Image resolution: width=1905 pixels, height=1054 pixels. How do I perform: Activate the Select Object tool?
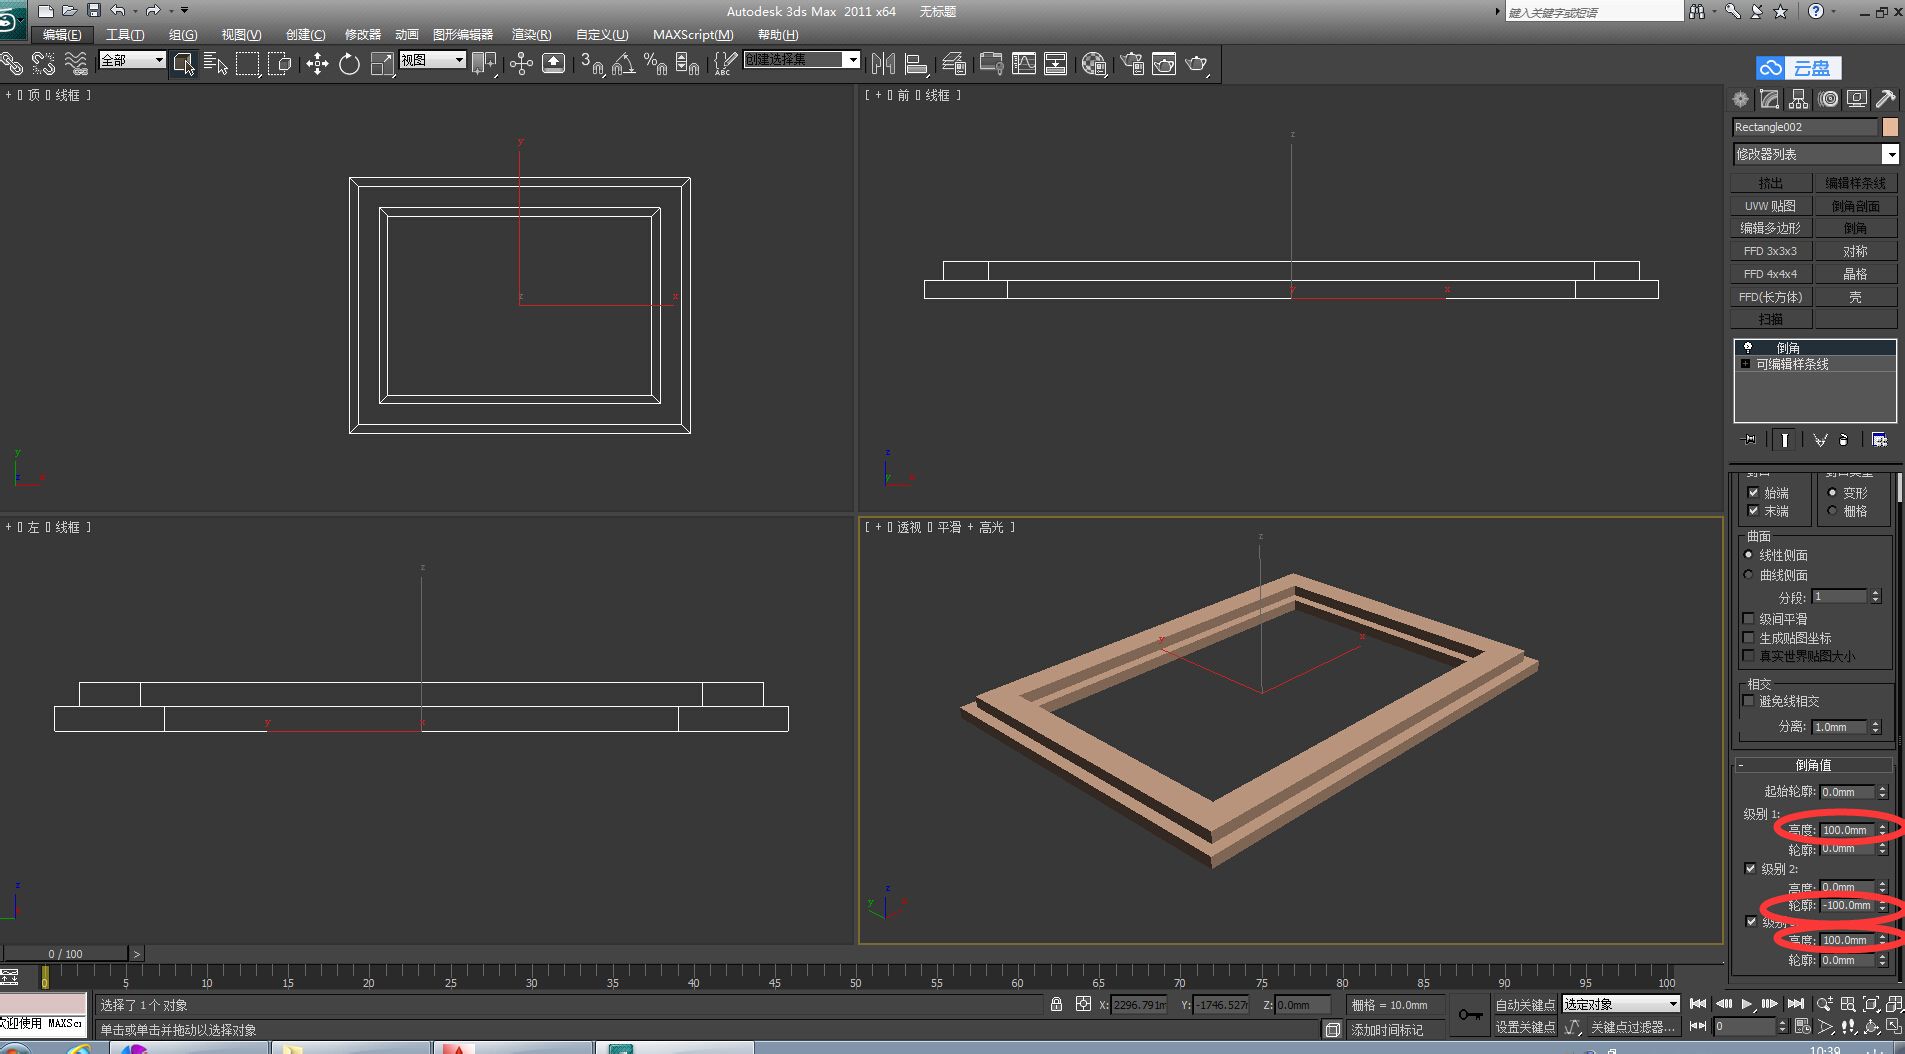183,64
